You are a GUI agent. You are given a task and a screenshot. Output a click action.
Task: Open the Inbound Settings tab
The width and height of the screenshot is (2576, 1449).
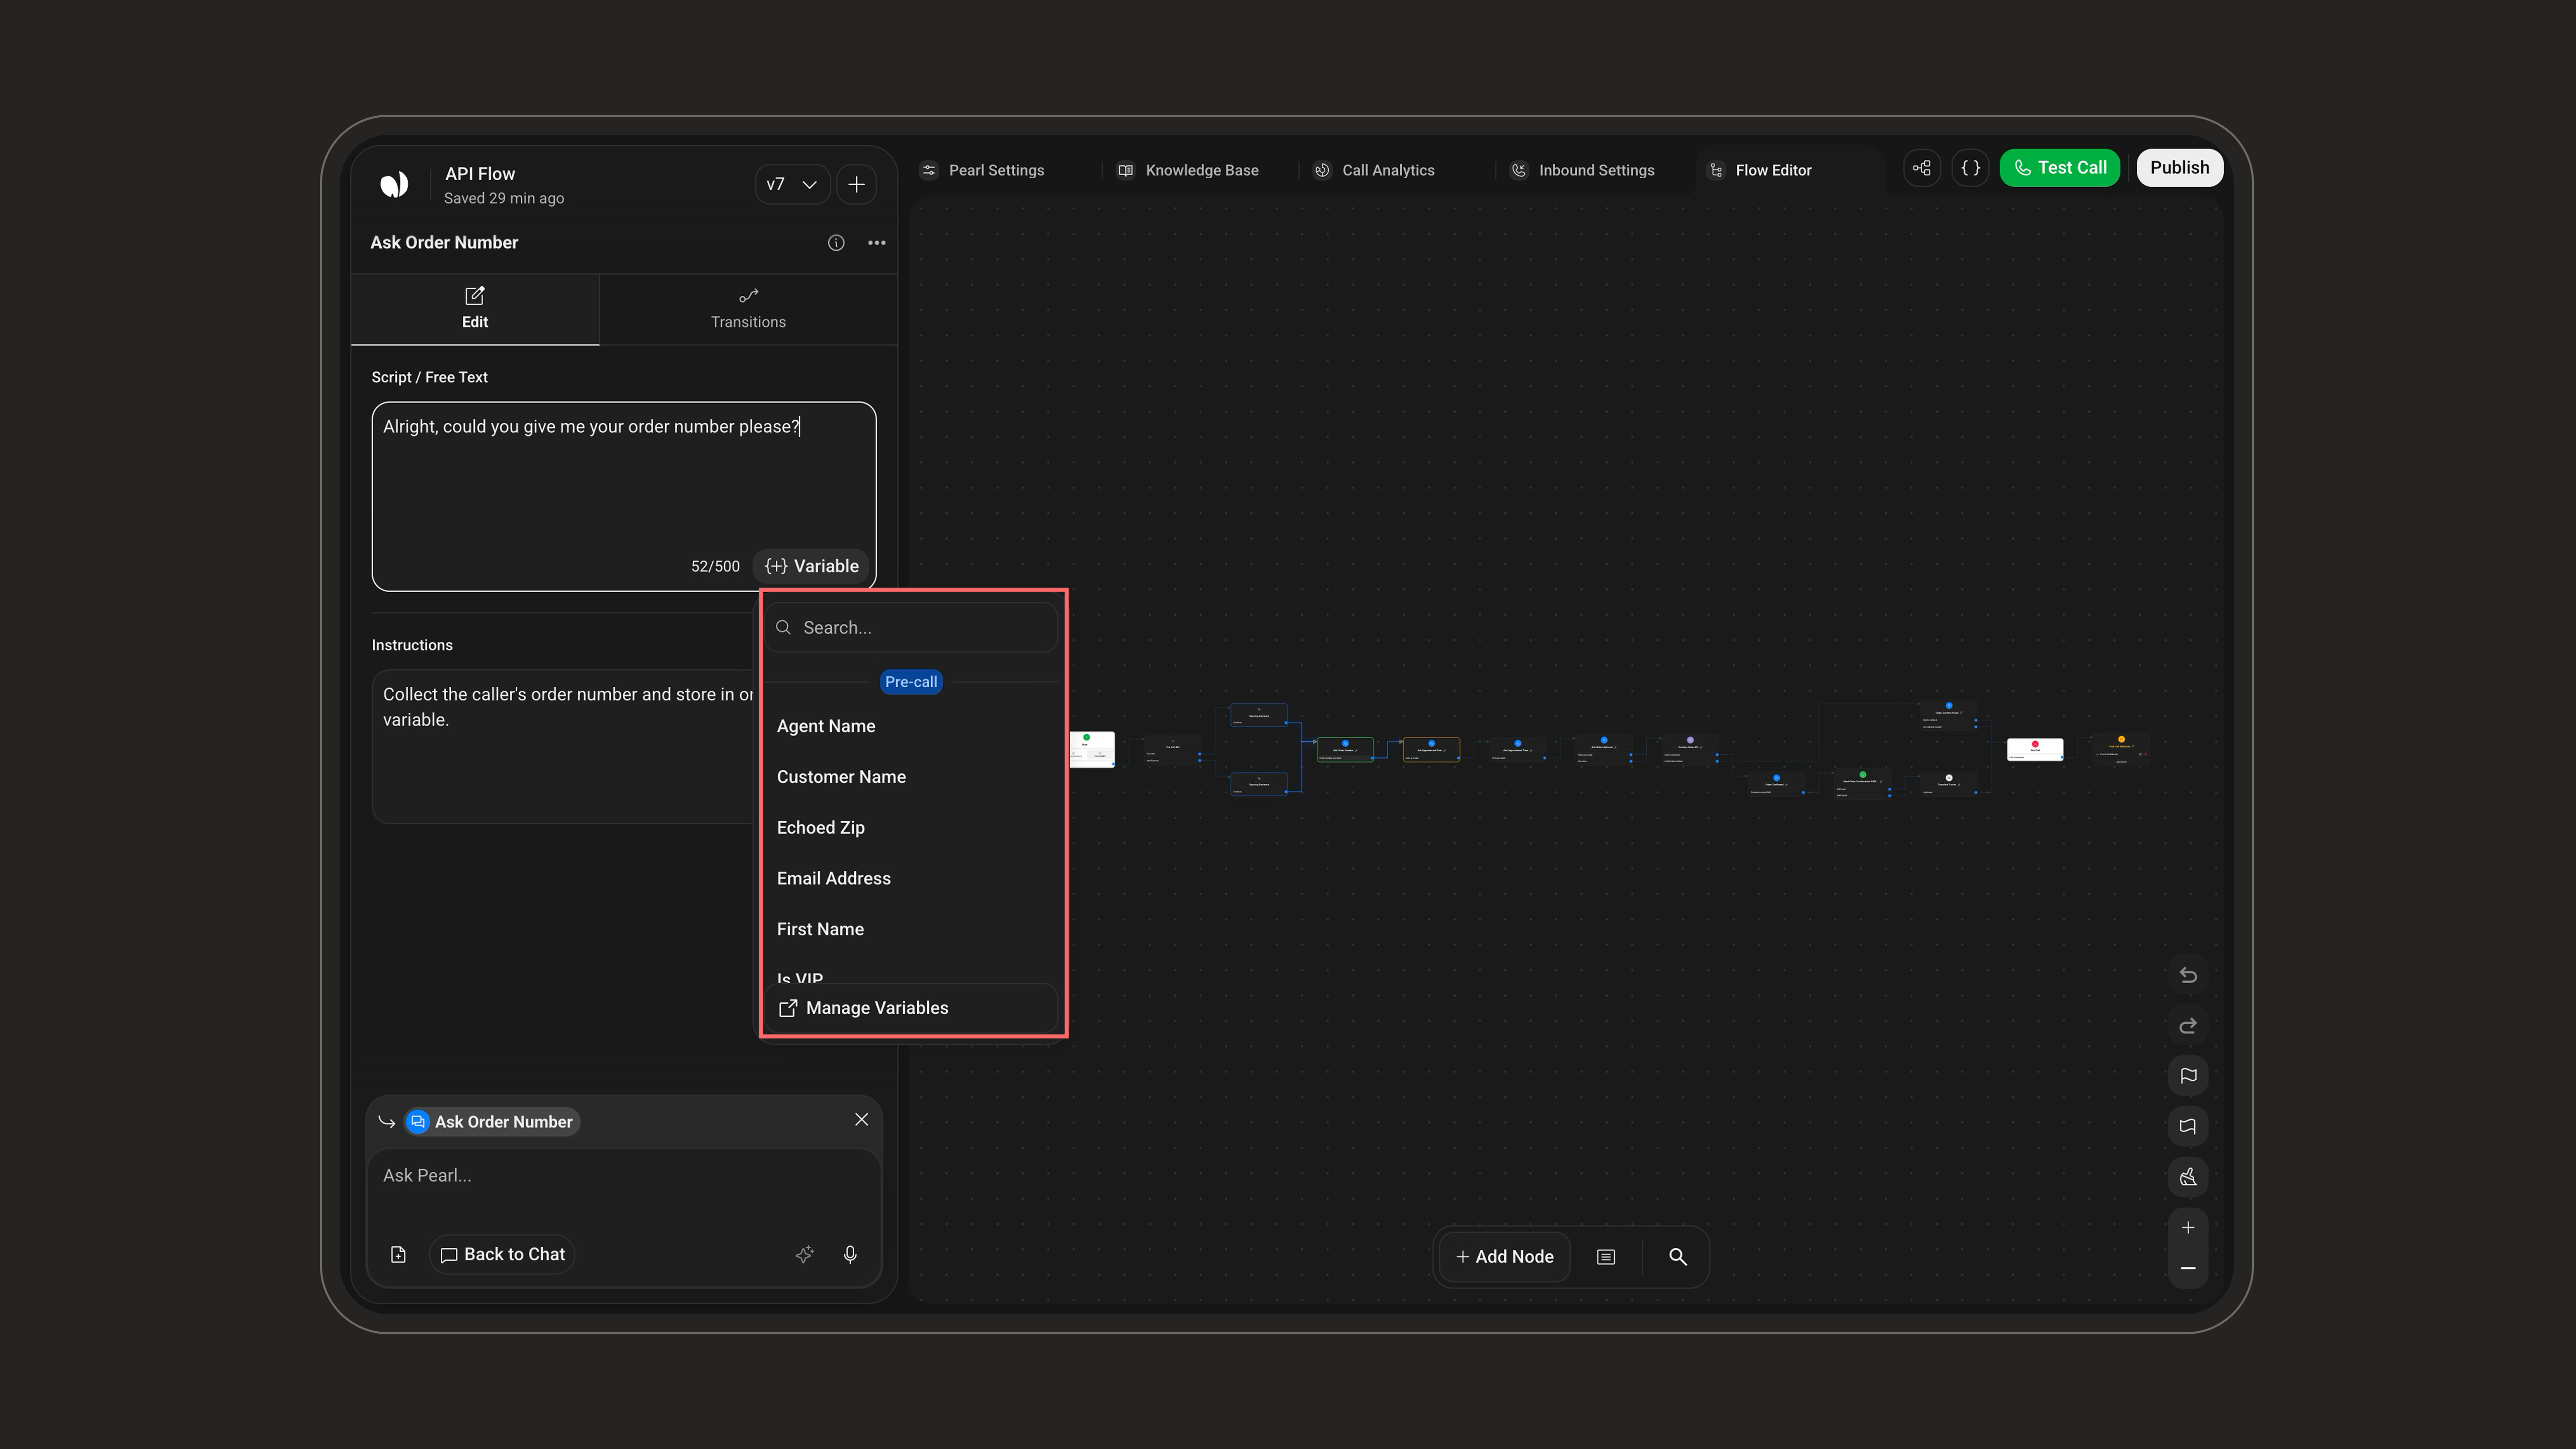1583,170
